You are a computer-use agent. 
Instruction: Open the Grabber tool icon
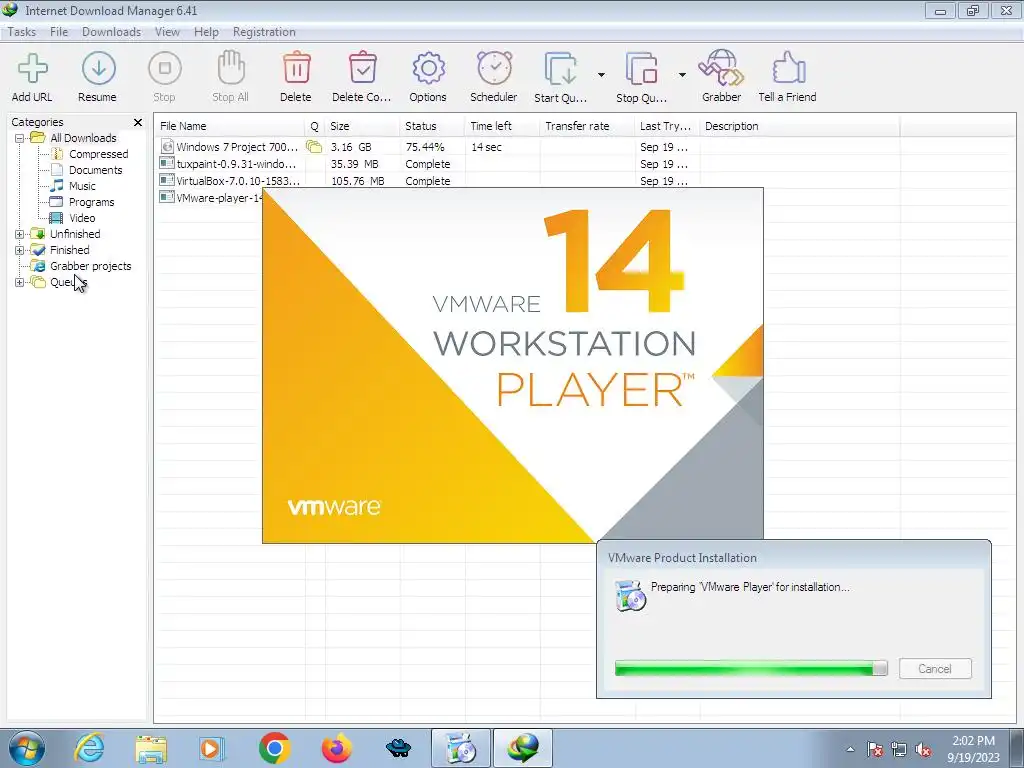pyautogui.click(x=721, y=68)
